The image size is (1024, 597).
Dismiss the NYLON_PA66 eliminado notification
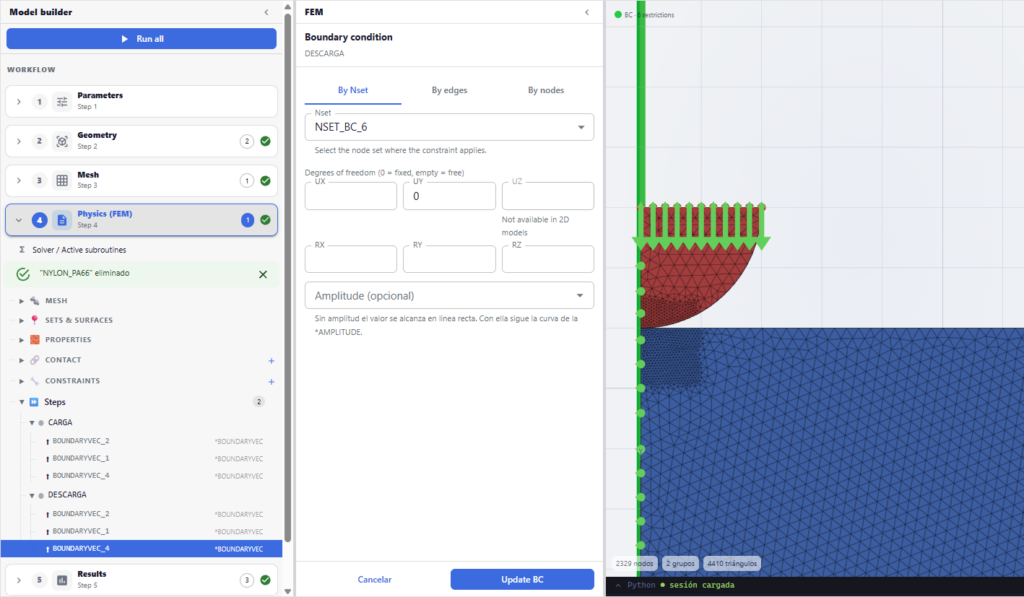point(263,274)
